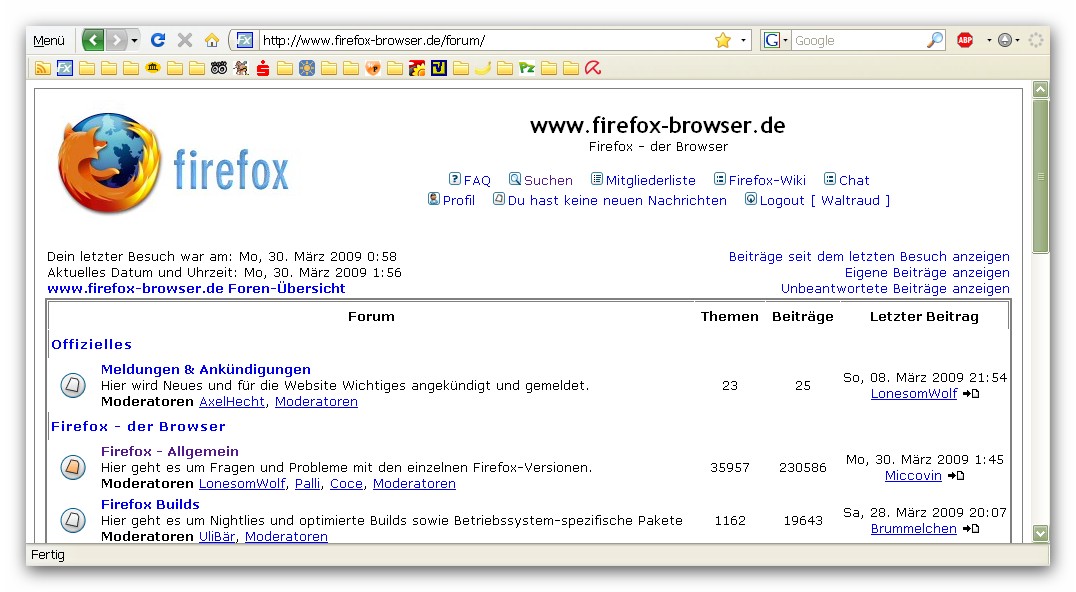Open the Firefox Builds forum
The height and width of the screenshot is (592, 1076).
click(150, 504)
